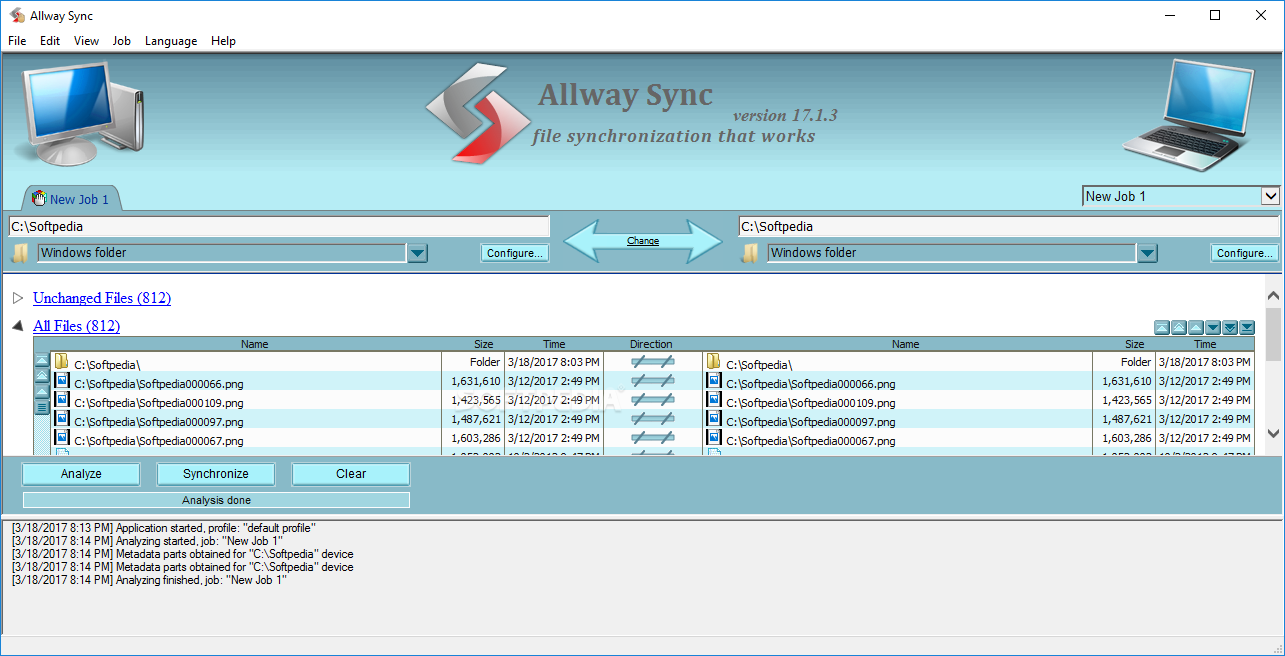Viewport: 1285px width, 656px height.
Task: Click the folder icon beside right Windows folder dropdown
Action: pyautogui.click(x=750, y=253)
